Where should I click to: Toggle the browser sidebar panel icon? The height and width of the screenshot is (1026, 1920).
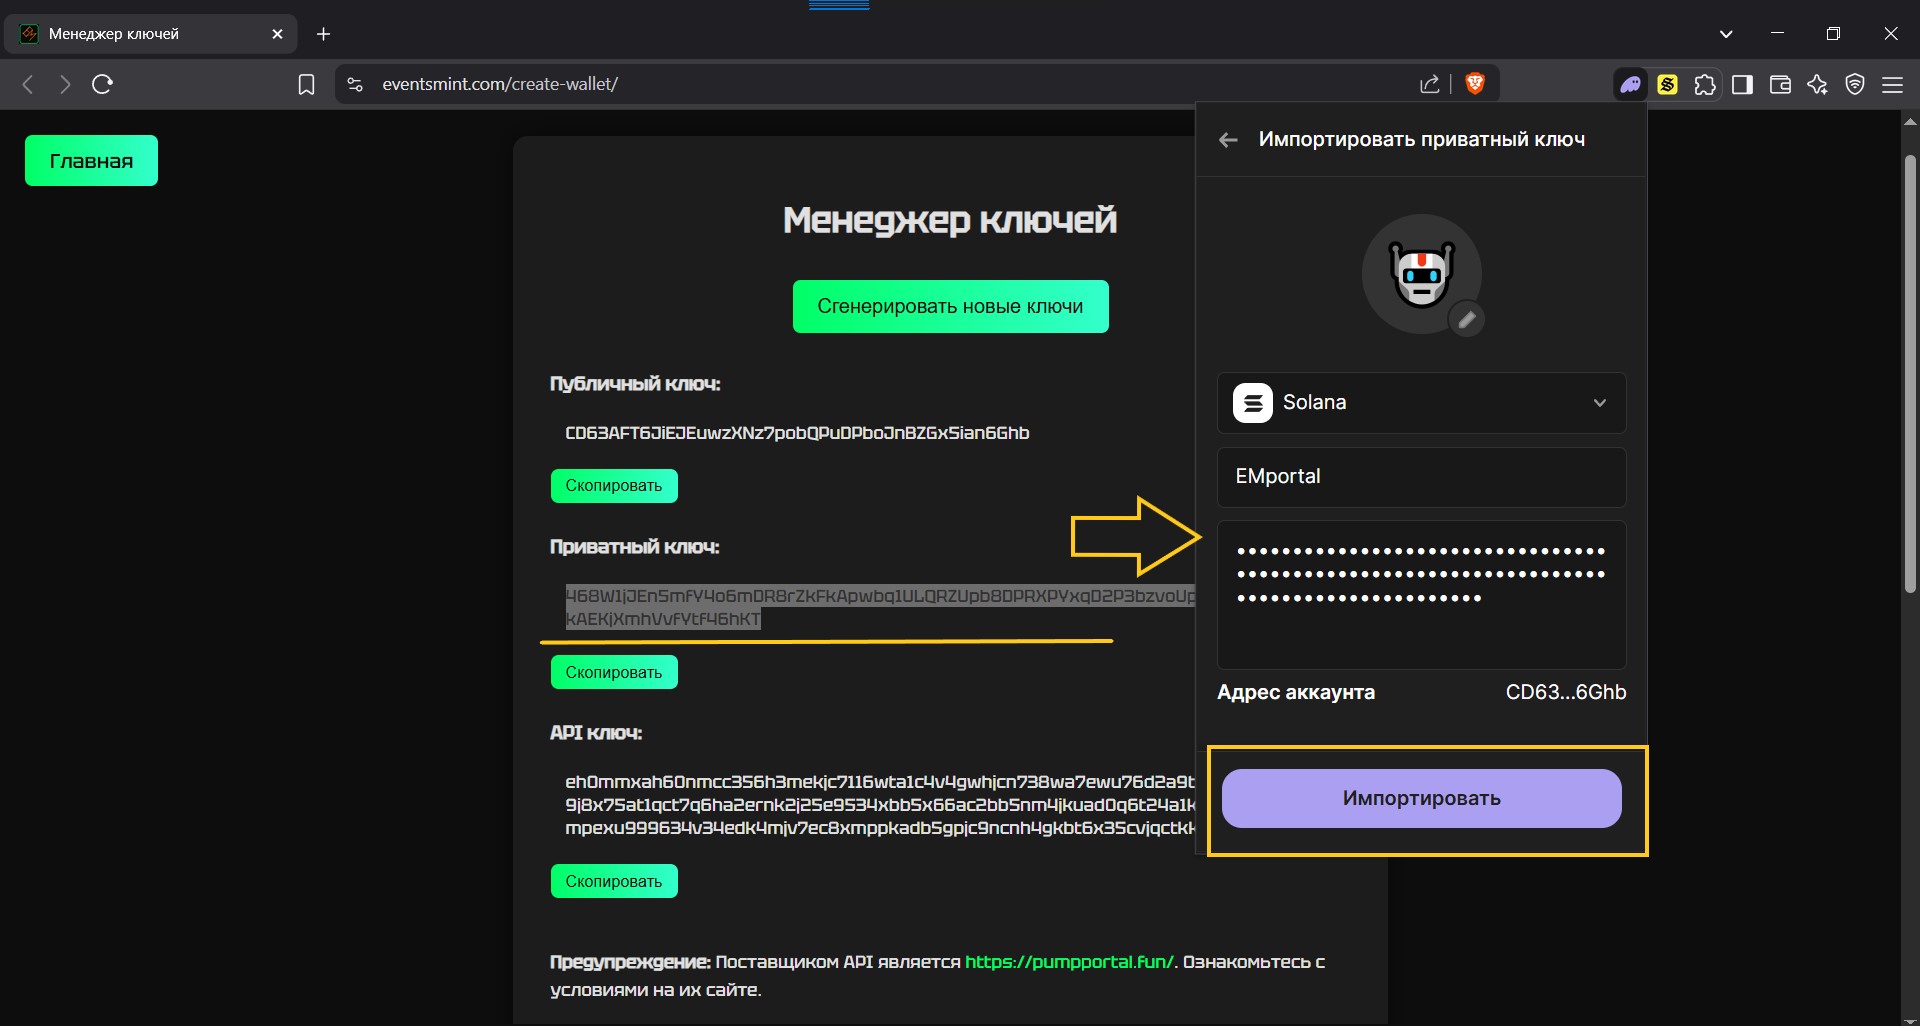click(x=1742, y=85)
